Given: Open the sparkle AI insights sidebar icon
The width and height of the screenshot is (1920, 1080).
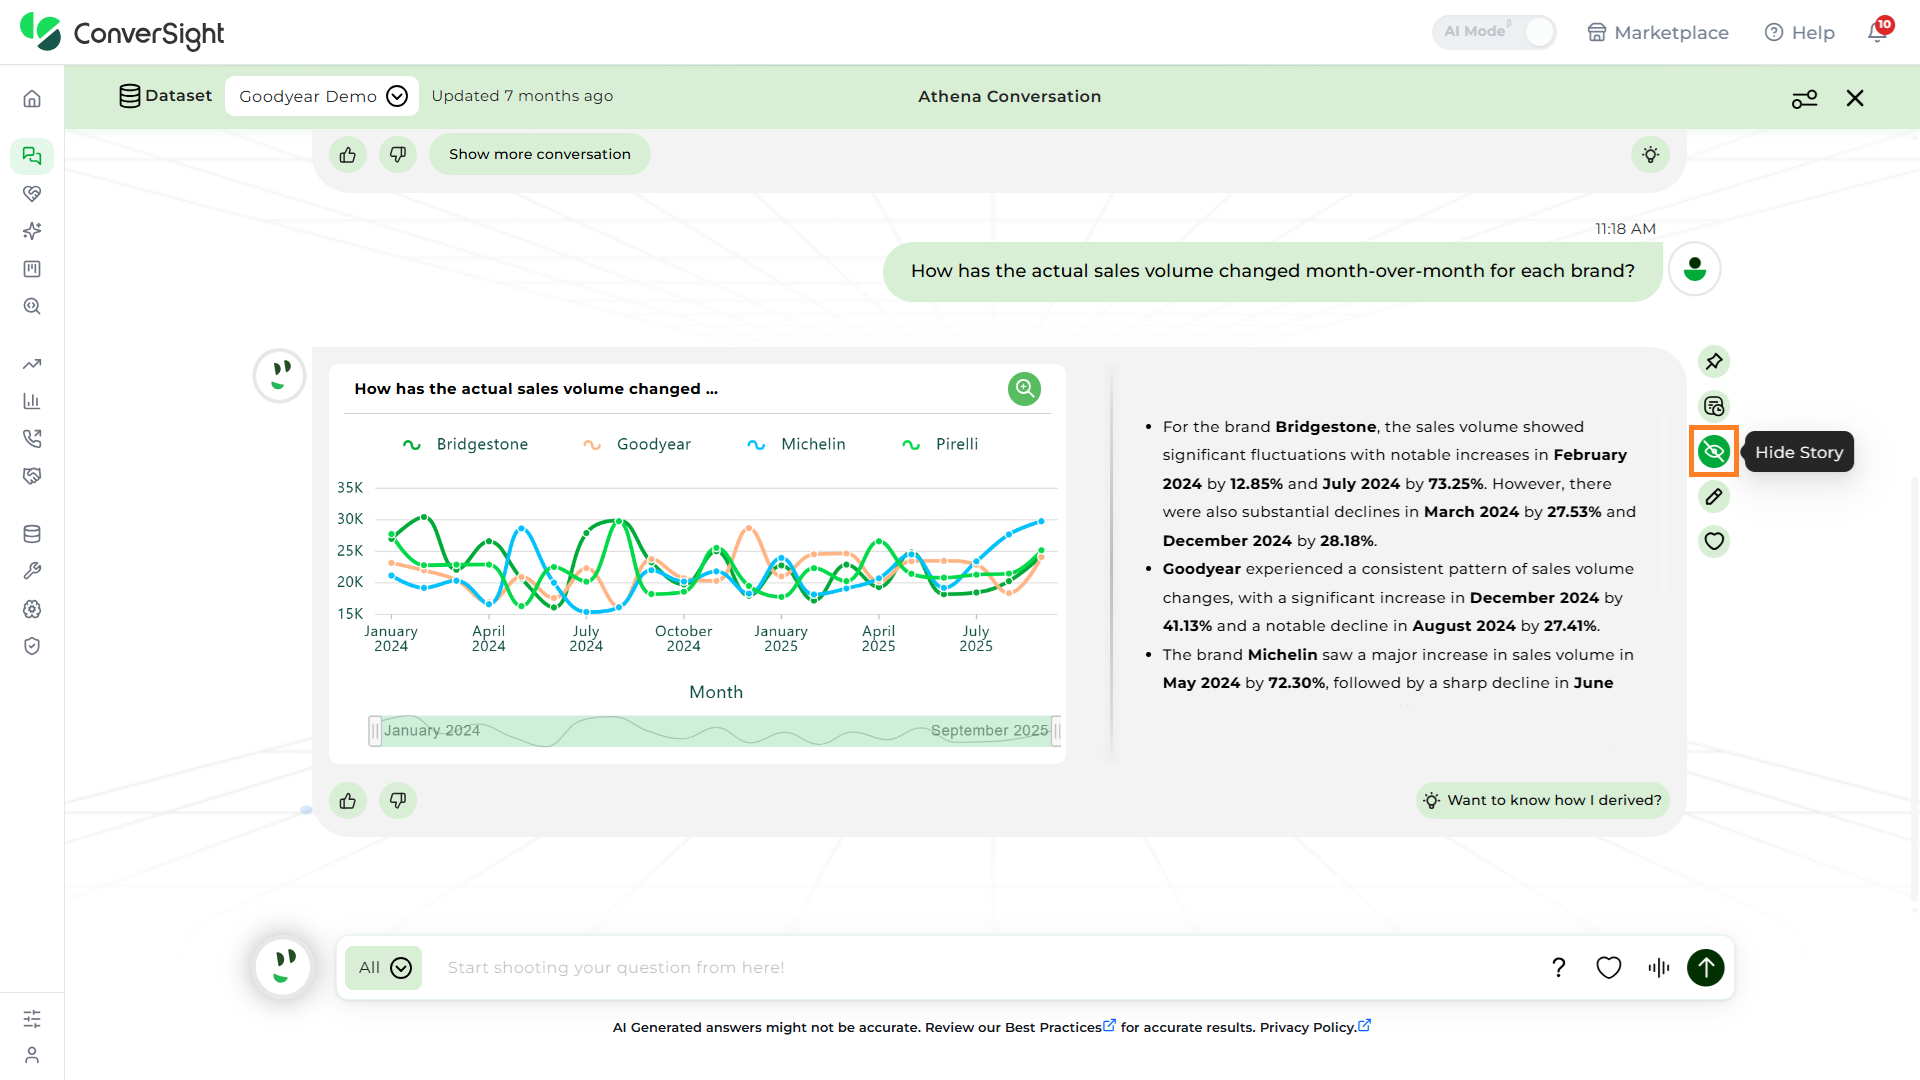Looking at the screenshot, I should pos(32,231).
